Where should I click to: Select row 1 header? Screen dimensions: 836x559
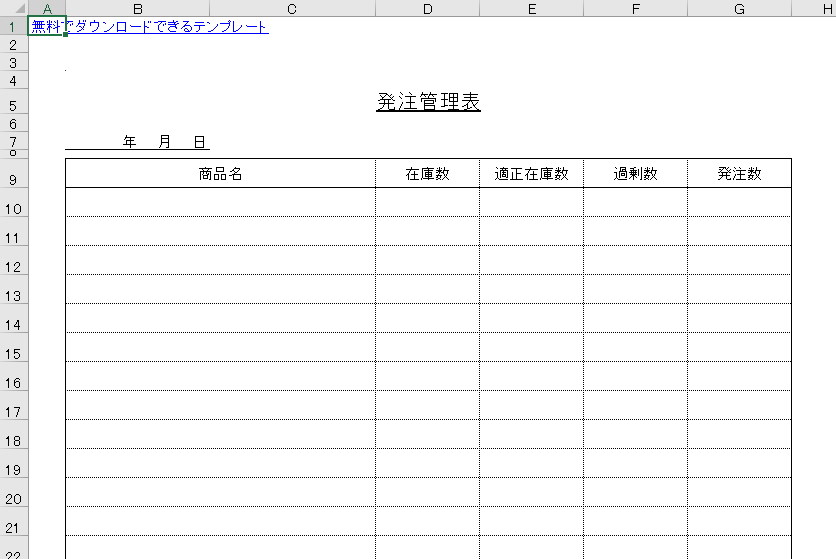tap(13, 26)
